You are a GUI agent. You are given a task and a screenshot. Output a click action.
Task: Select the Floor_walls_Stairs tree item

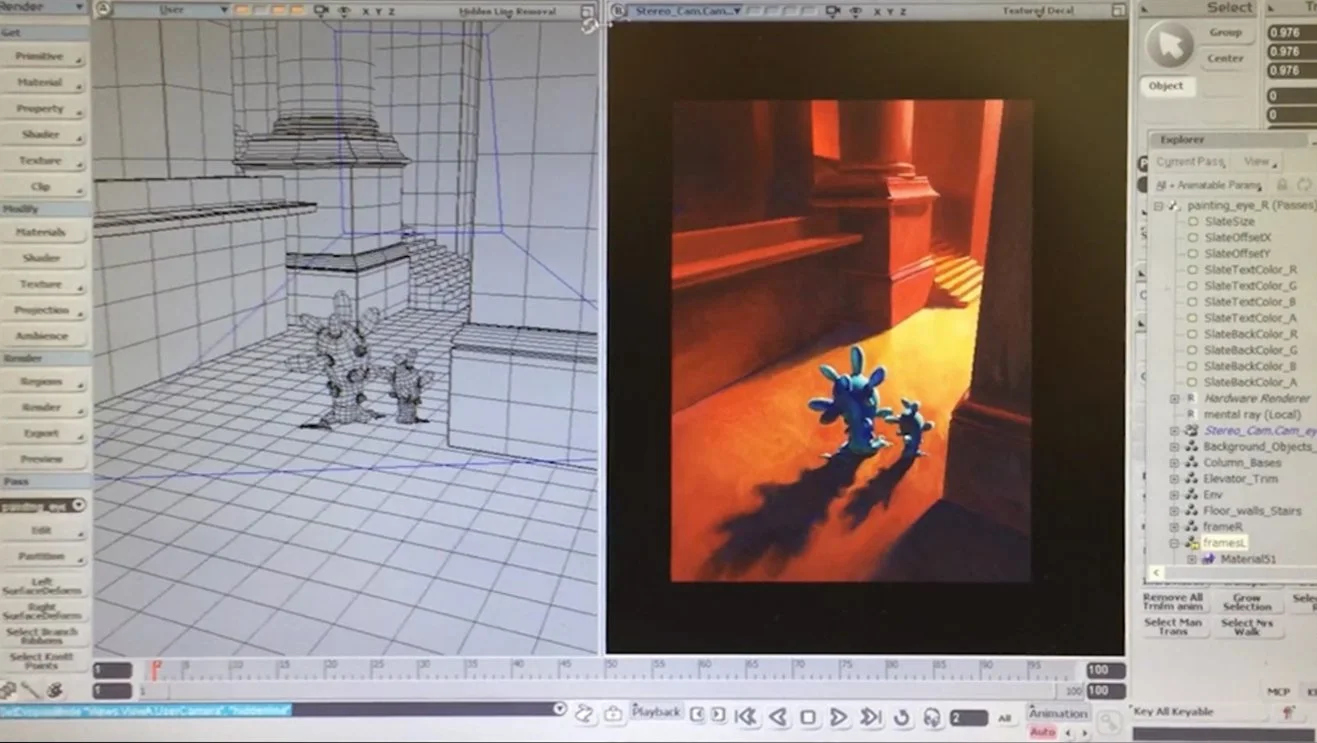[x=1252, y=511]
